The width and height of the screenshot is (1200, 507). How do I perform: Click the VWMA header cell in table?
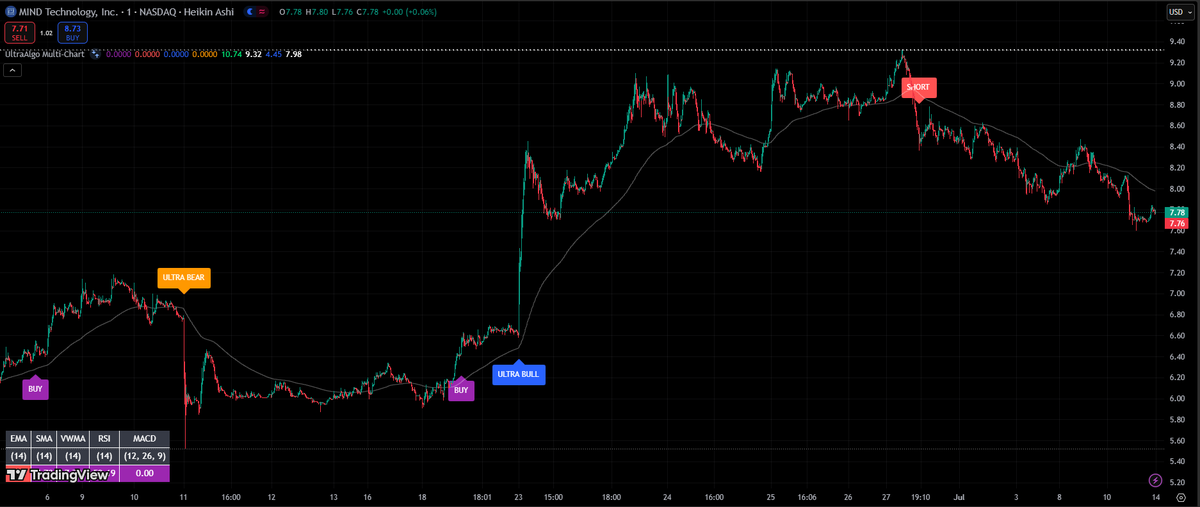73,438
